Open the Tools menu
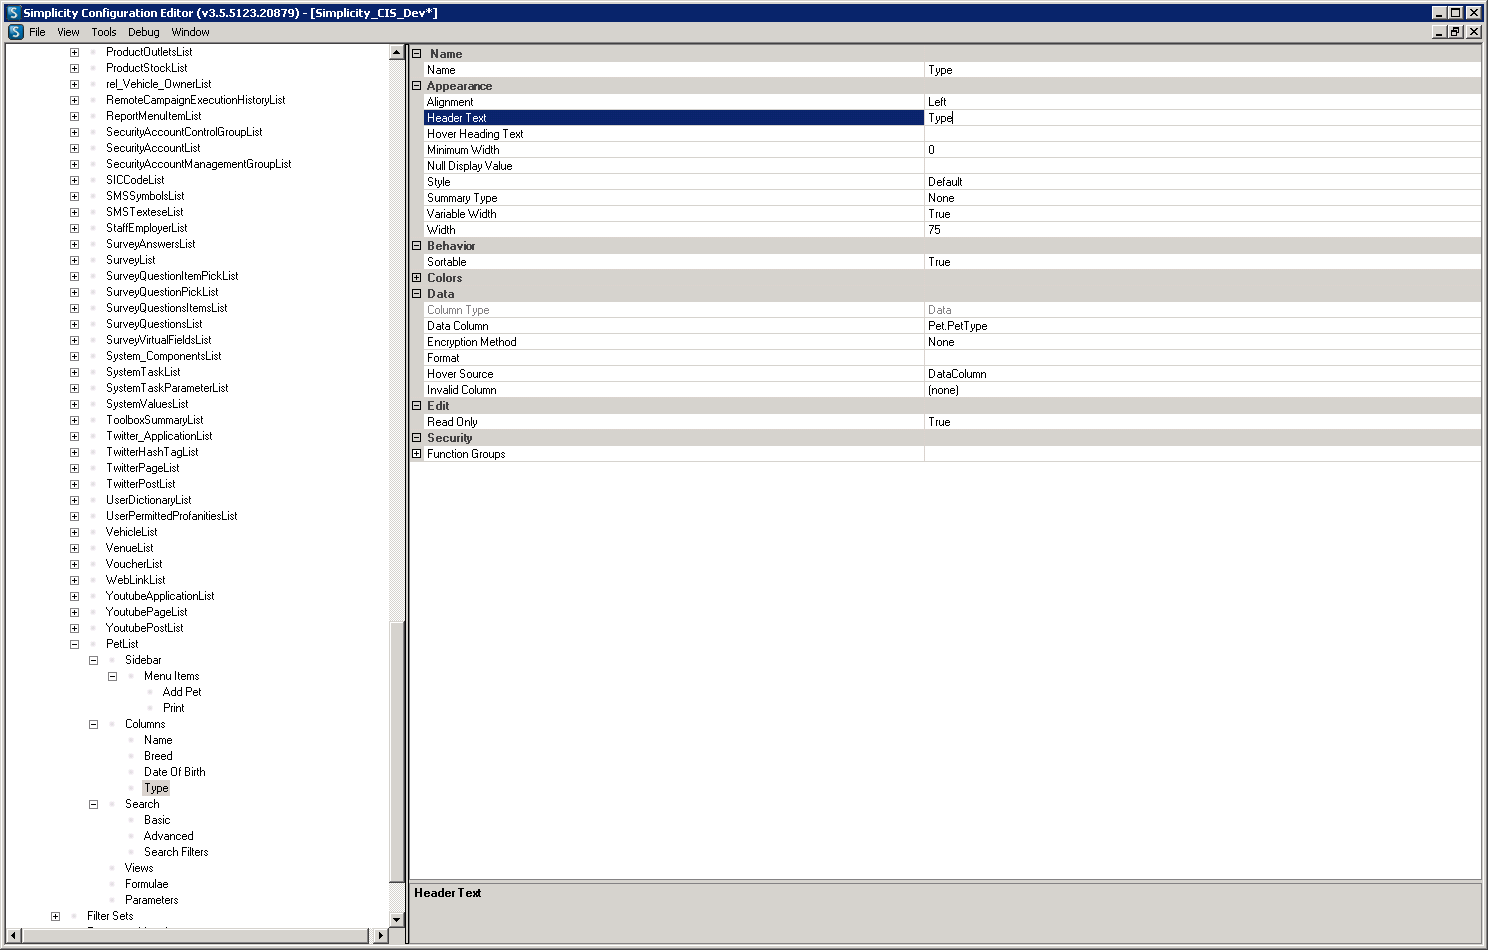Image resolution: width=1488 pixels, height=950 pixels. coord(104,32)
